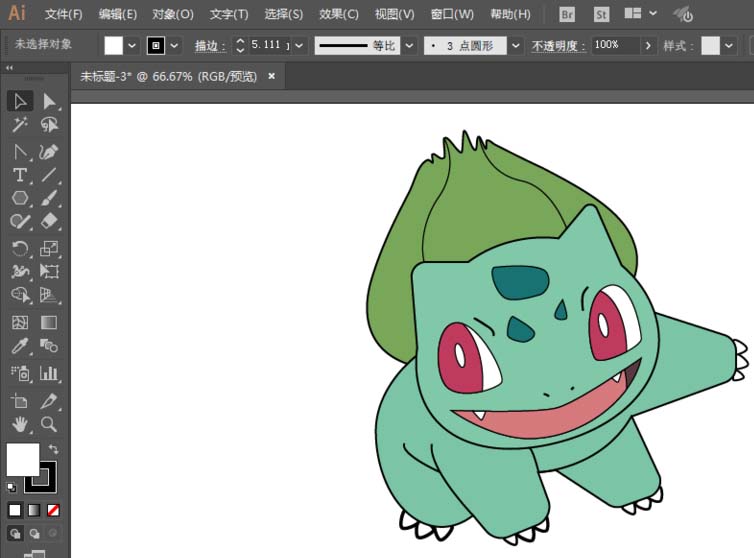Activate the Zoom tool magnifier

(49, 425)
